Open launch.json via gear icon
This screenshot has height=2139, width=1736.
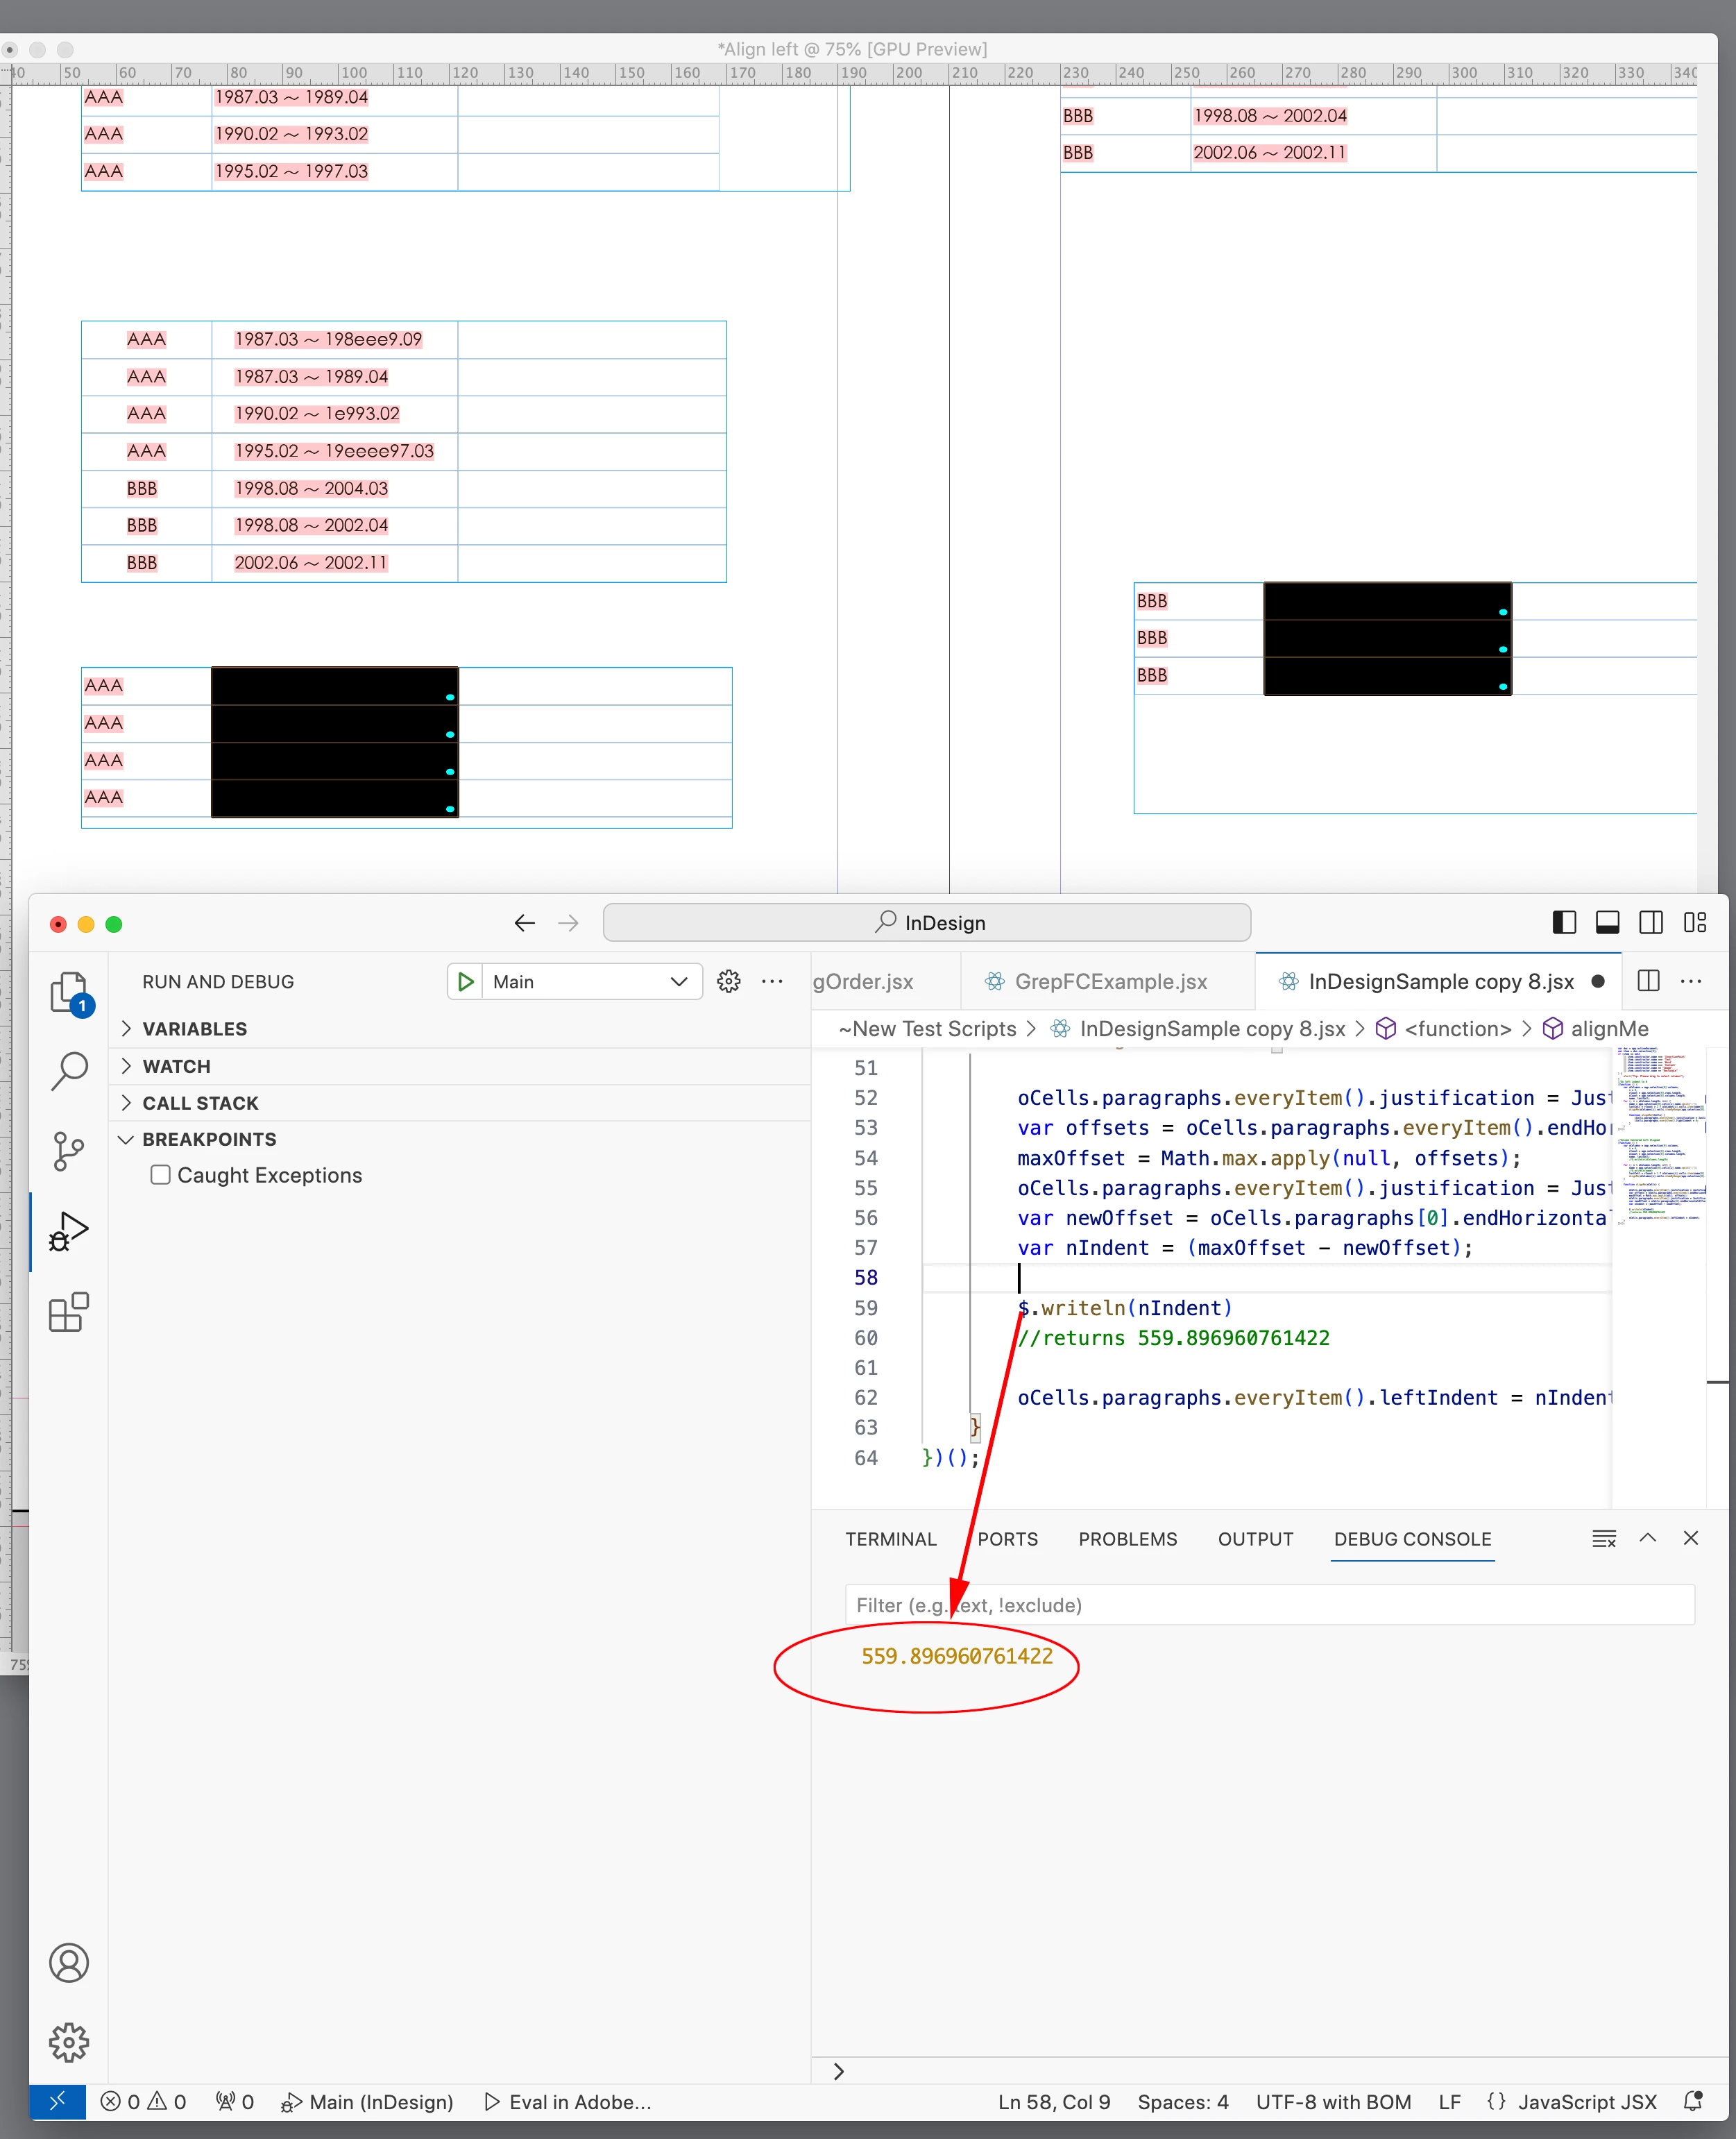(729, 982)
